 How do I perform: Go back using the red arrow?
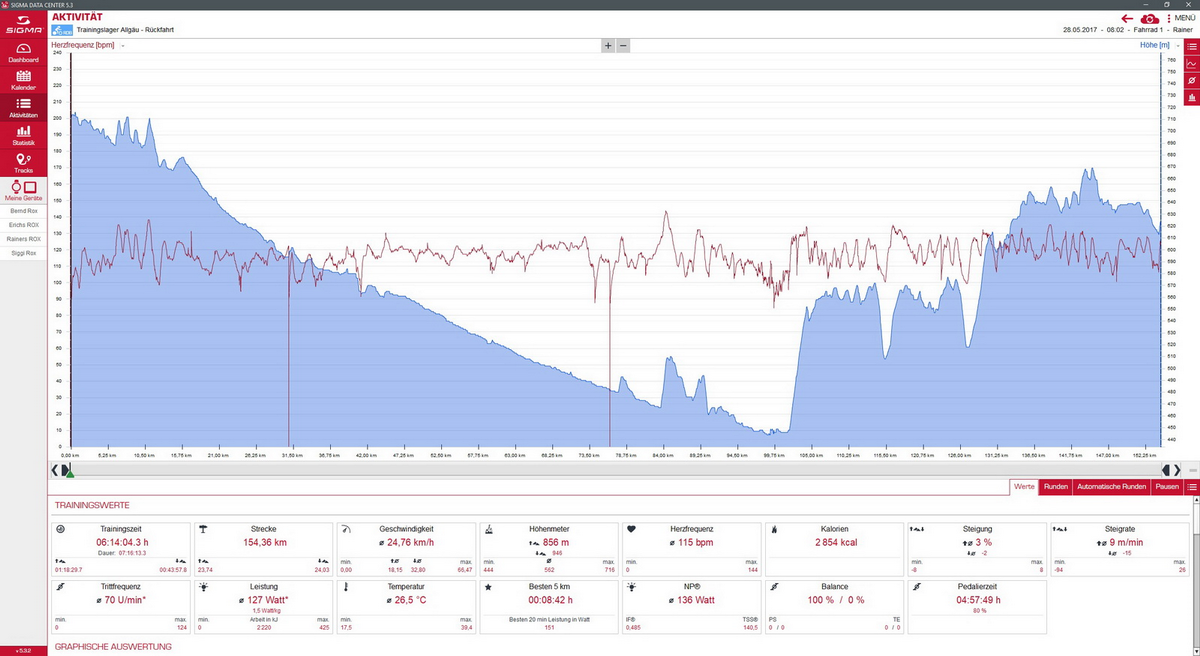coord(1127,18)
